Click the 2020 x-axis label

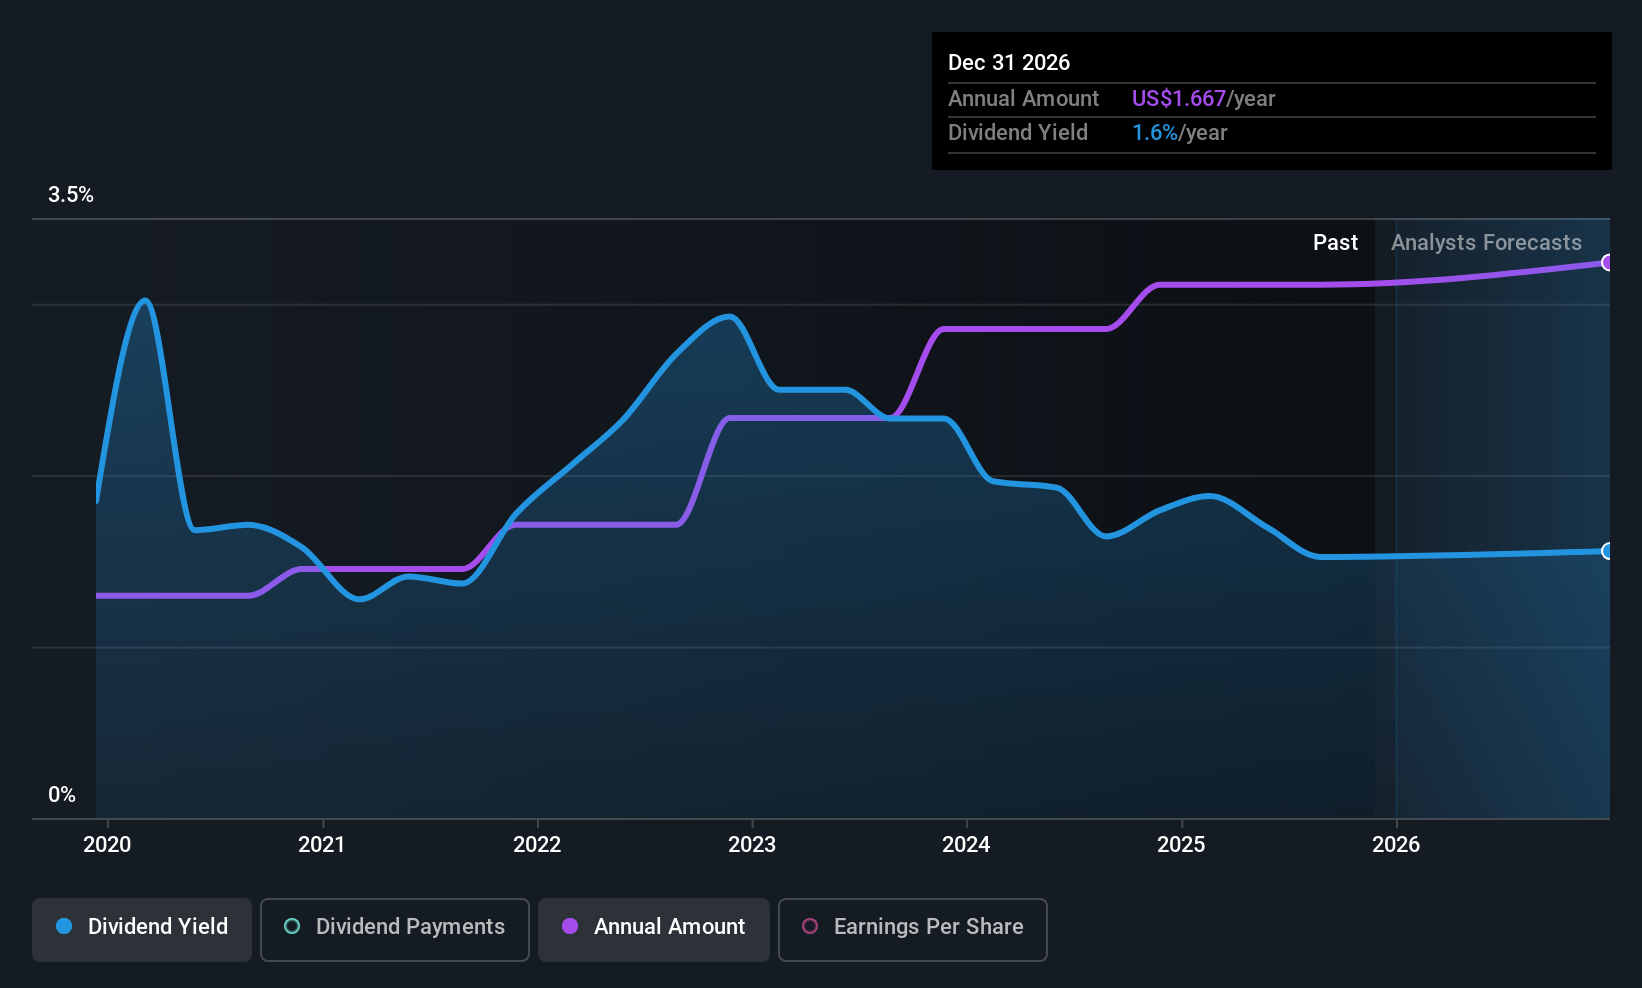click(107, 845)
